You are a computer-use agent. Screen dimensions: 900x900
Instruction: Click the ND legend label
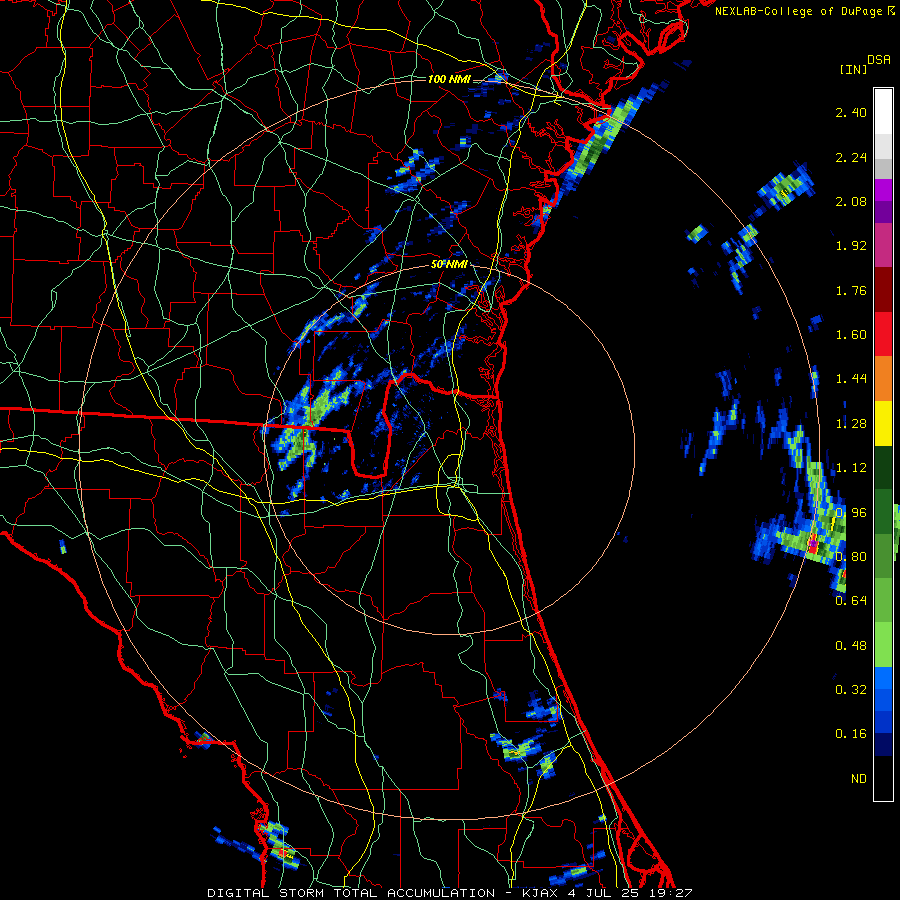click(x=859, y=779)
